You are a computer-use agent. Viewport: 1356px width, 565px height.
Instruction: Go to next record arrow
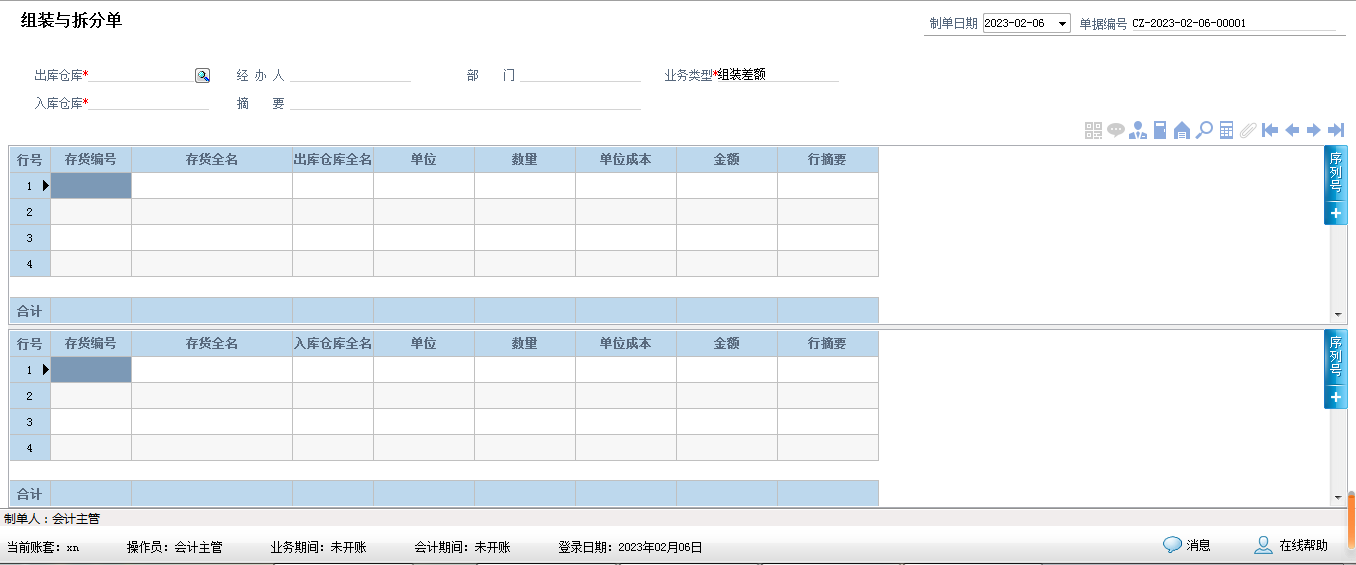pyautogui.click(x=1314, y=130)
